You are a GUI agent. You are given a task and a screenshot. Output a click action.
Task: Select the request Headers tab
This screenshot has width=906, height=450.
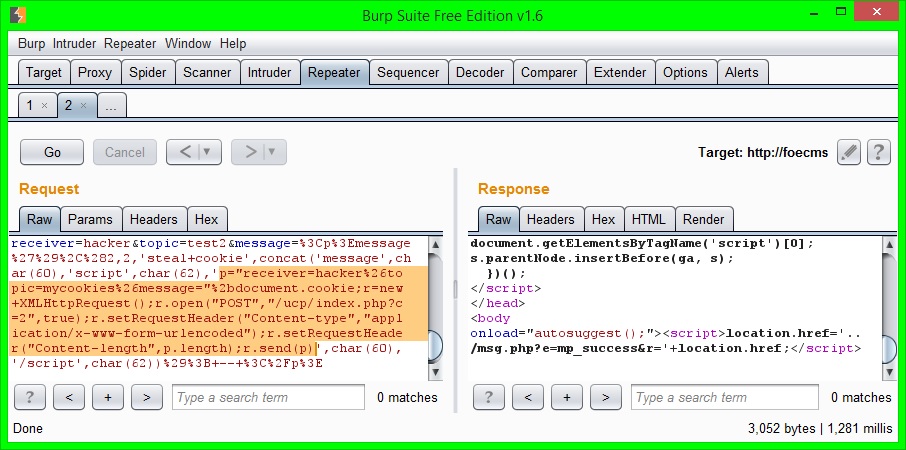pos(154,220)
